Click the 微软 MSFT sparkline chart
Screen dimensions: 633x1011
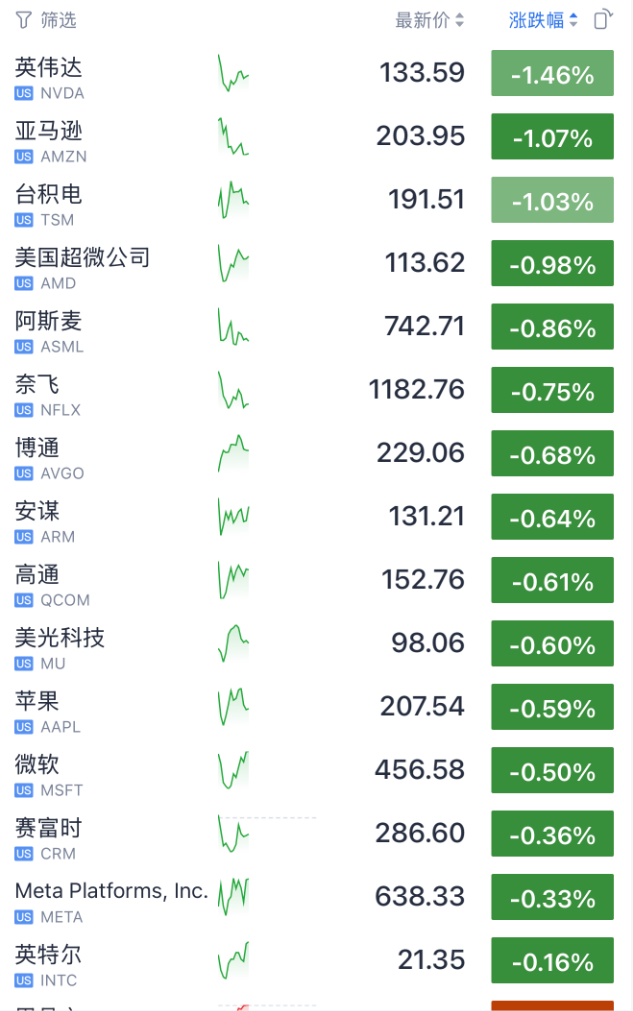233,770
